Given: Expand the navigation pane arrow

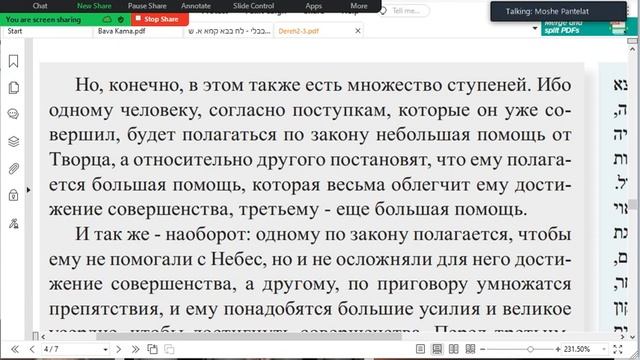Looking at the screenshot, I should 28,190.
